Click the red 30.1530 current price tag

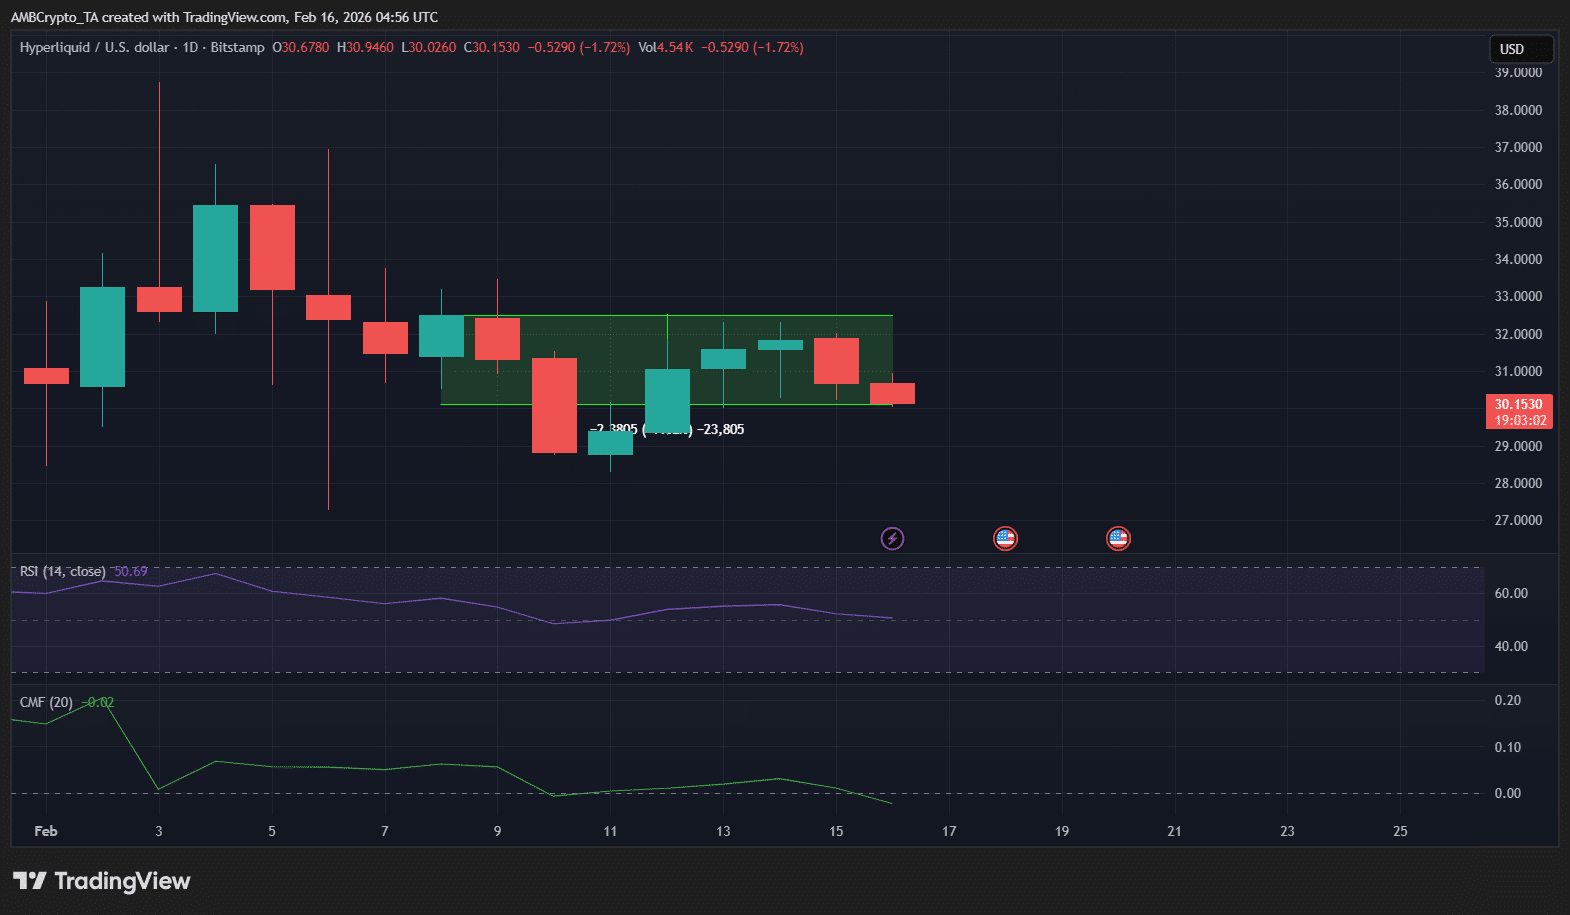[1518, 411]
